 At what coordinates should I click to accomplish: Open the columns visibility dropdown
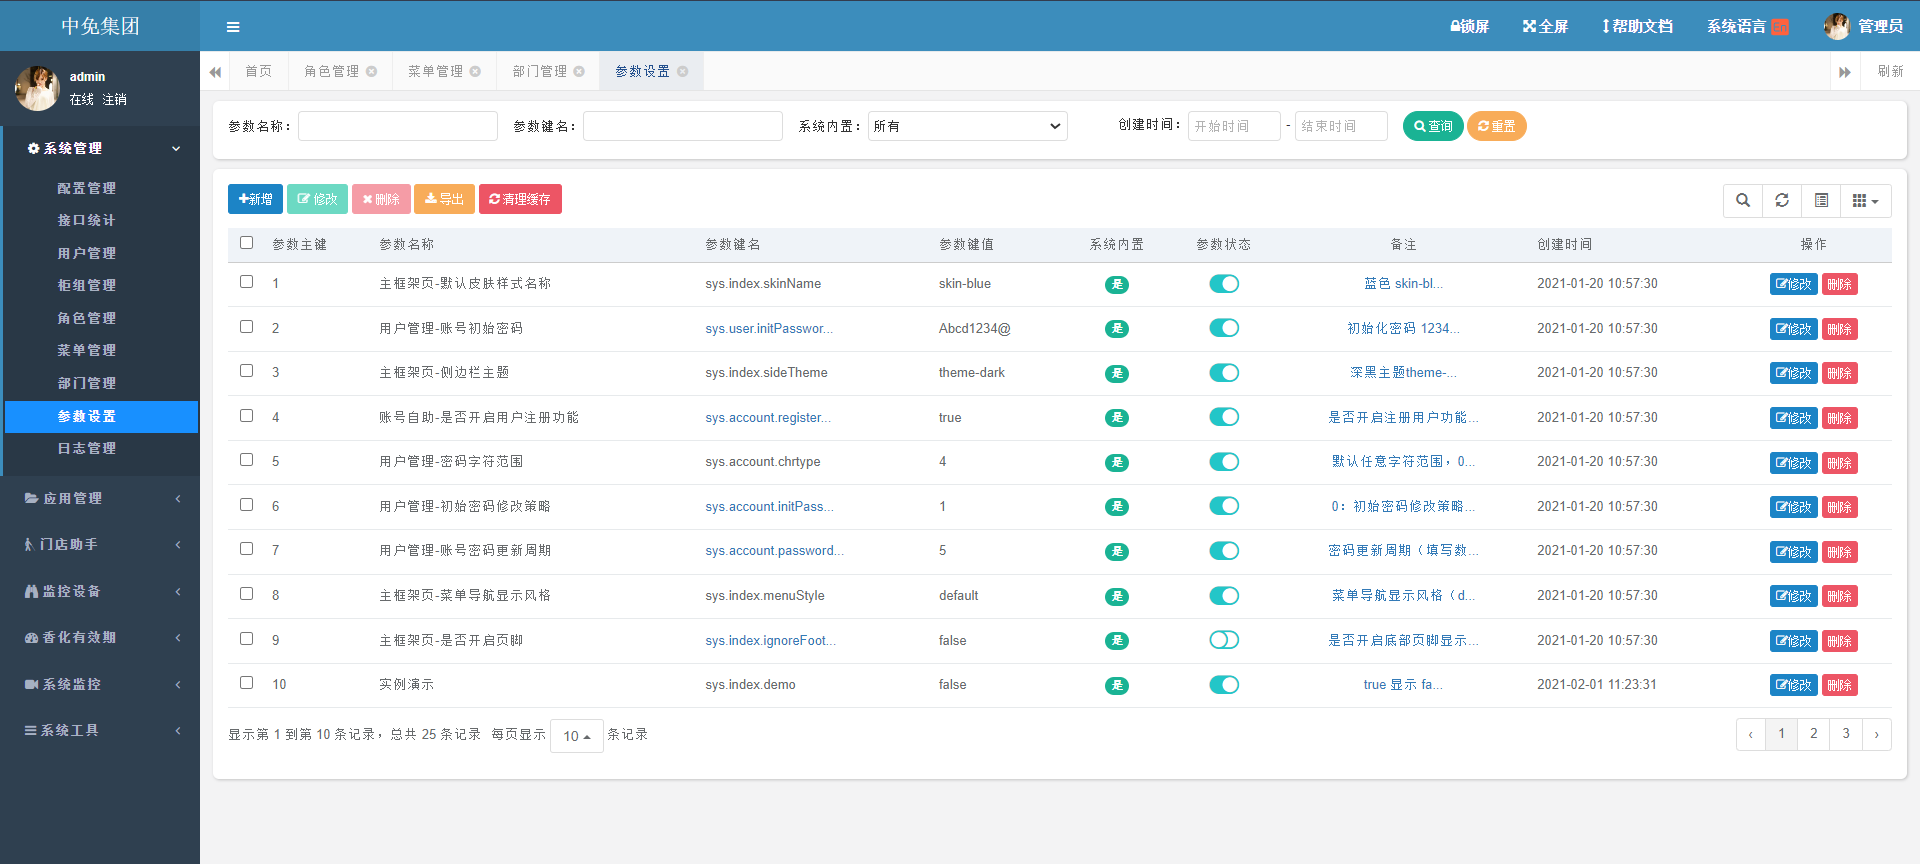coord(1865,200)
